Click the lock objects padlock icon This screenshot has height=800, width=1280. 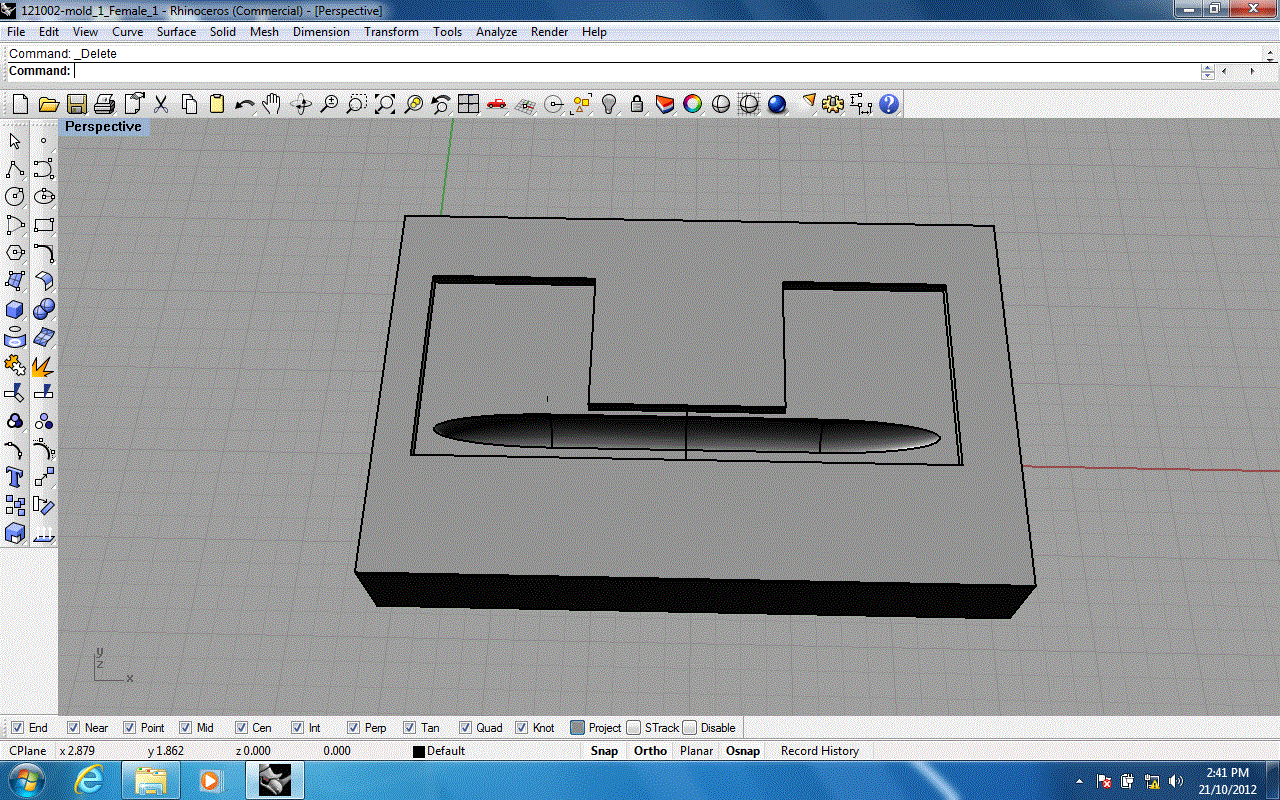pos(636,104)
